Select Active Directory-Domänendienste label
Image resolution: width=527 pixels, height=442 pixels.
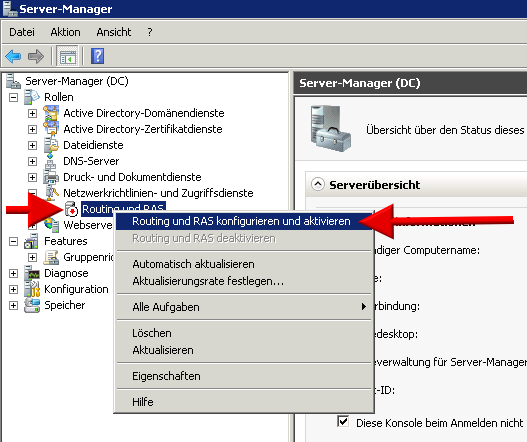tap(144, 113)
